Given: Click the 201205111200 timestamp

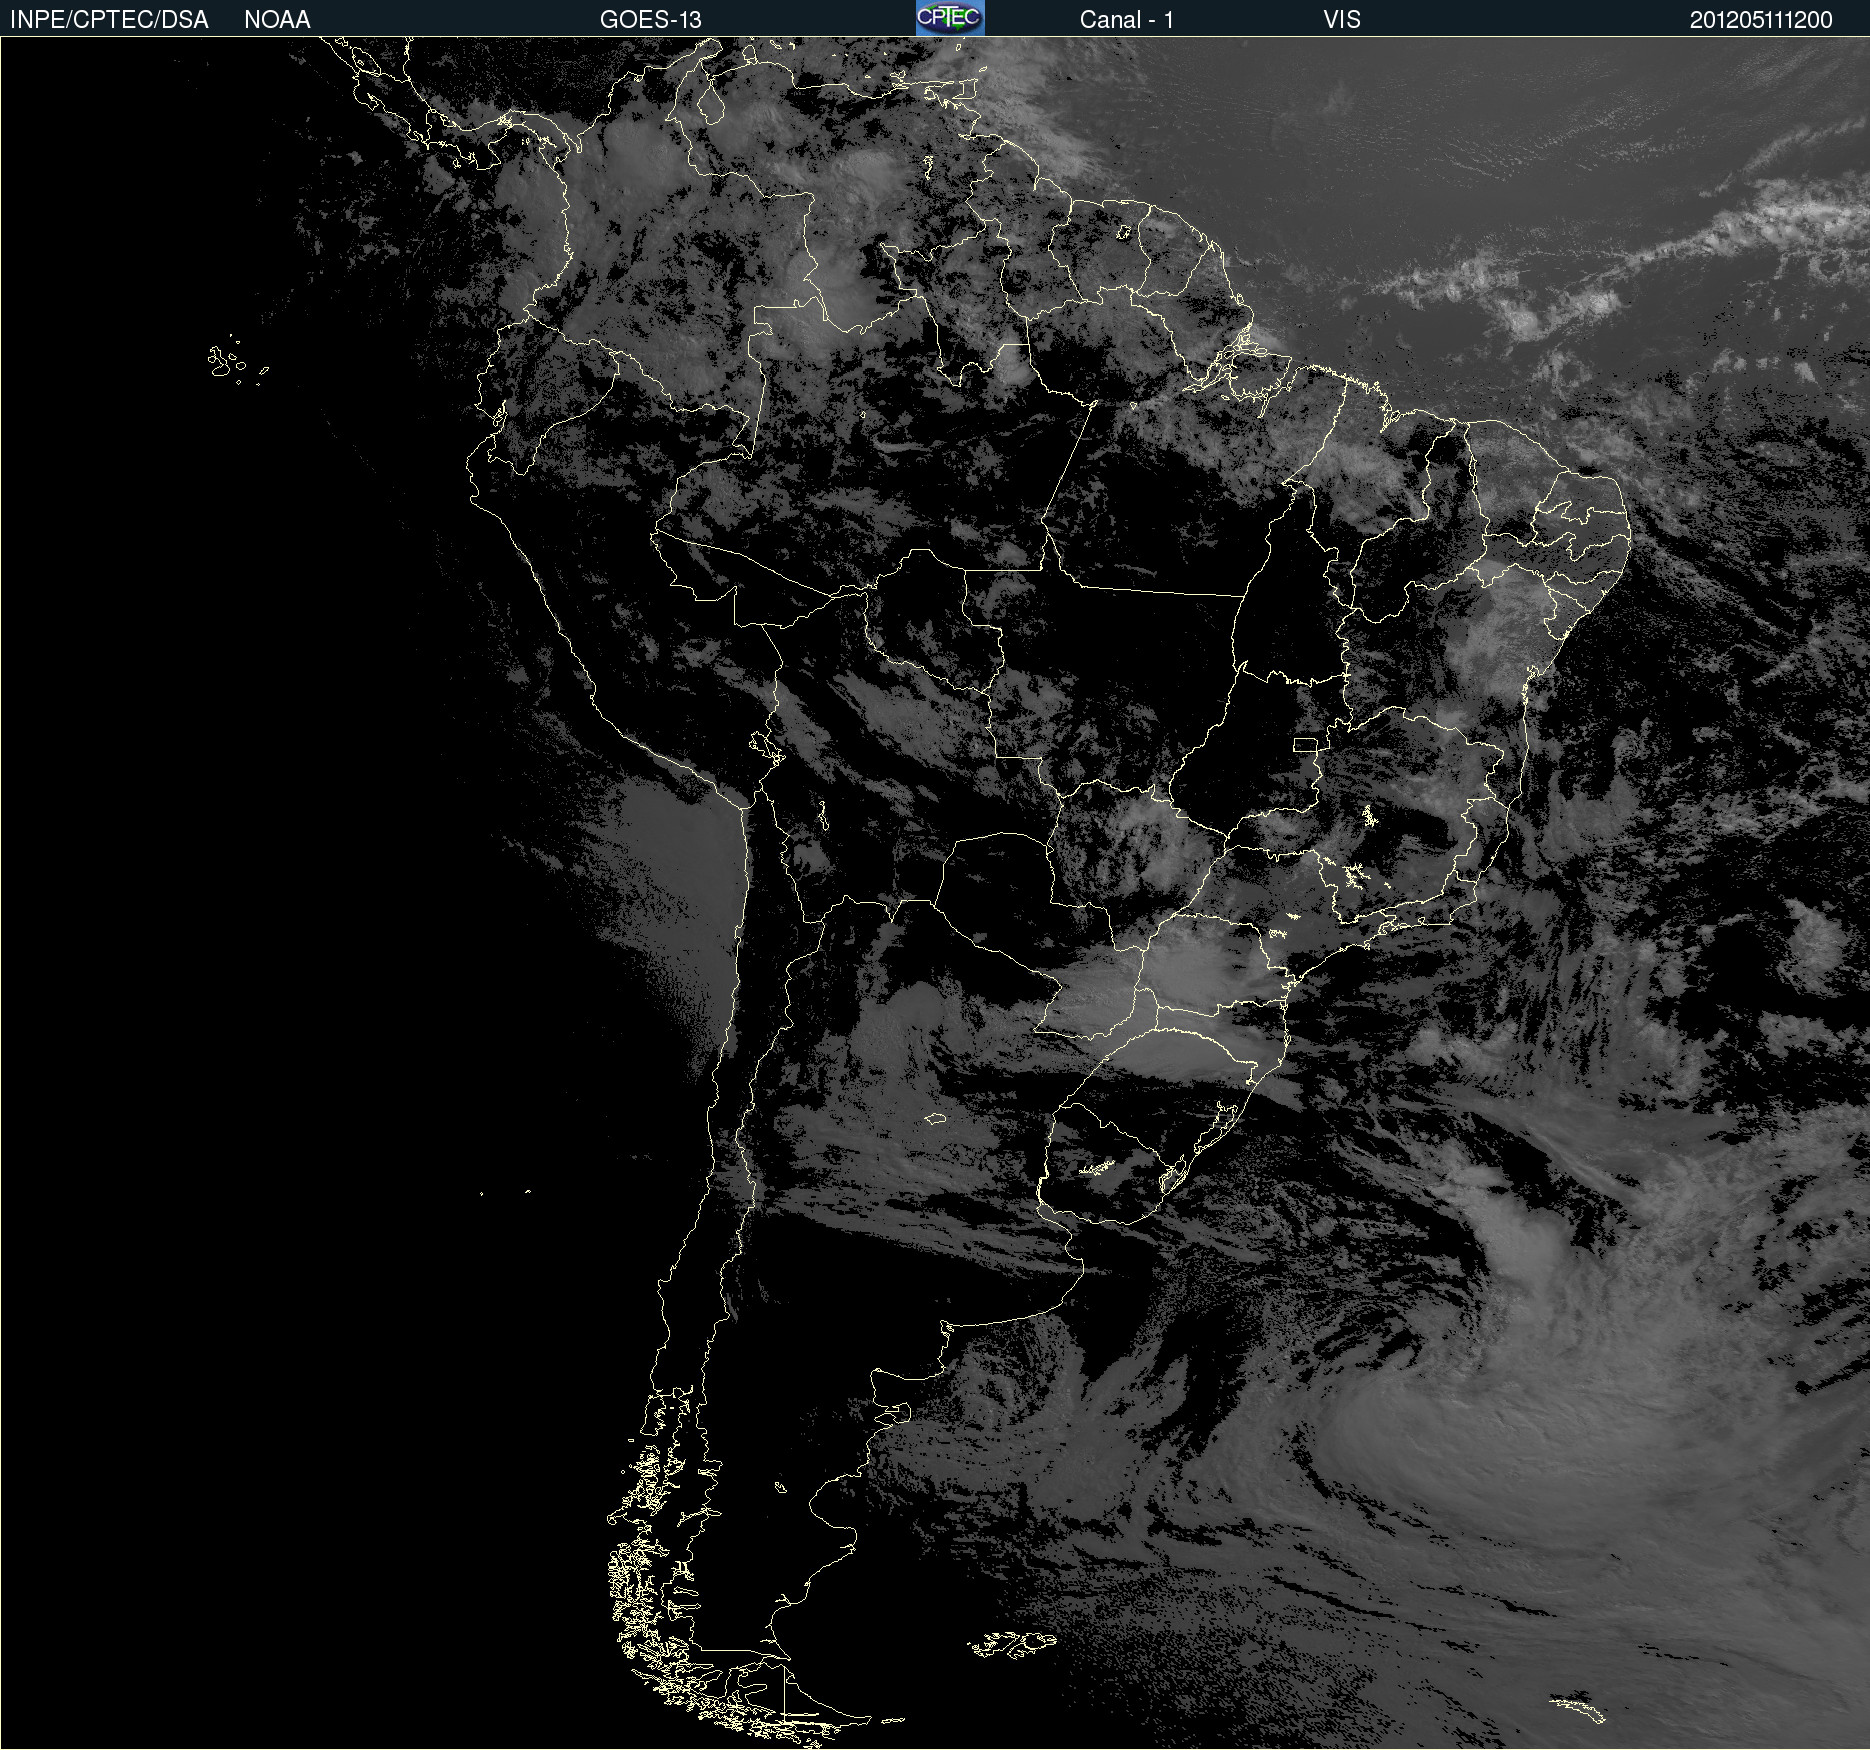Looking at the screenshot, I should pyautogui.click(x=1761, y=20).
